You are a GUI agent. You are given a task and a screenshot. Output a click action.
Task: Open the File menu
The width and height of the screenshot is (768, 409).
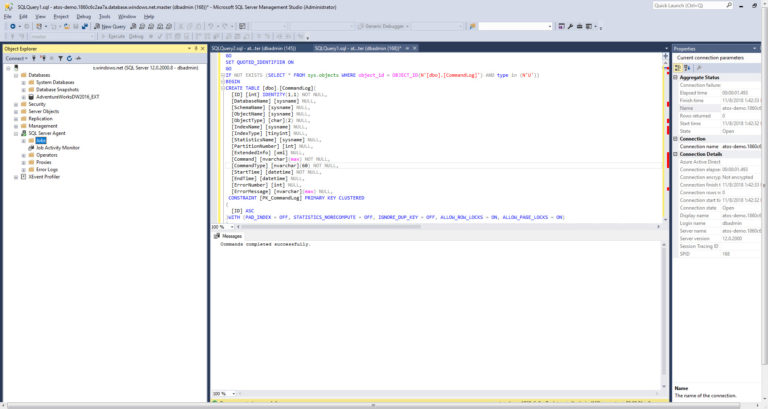click(8, 17)
